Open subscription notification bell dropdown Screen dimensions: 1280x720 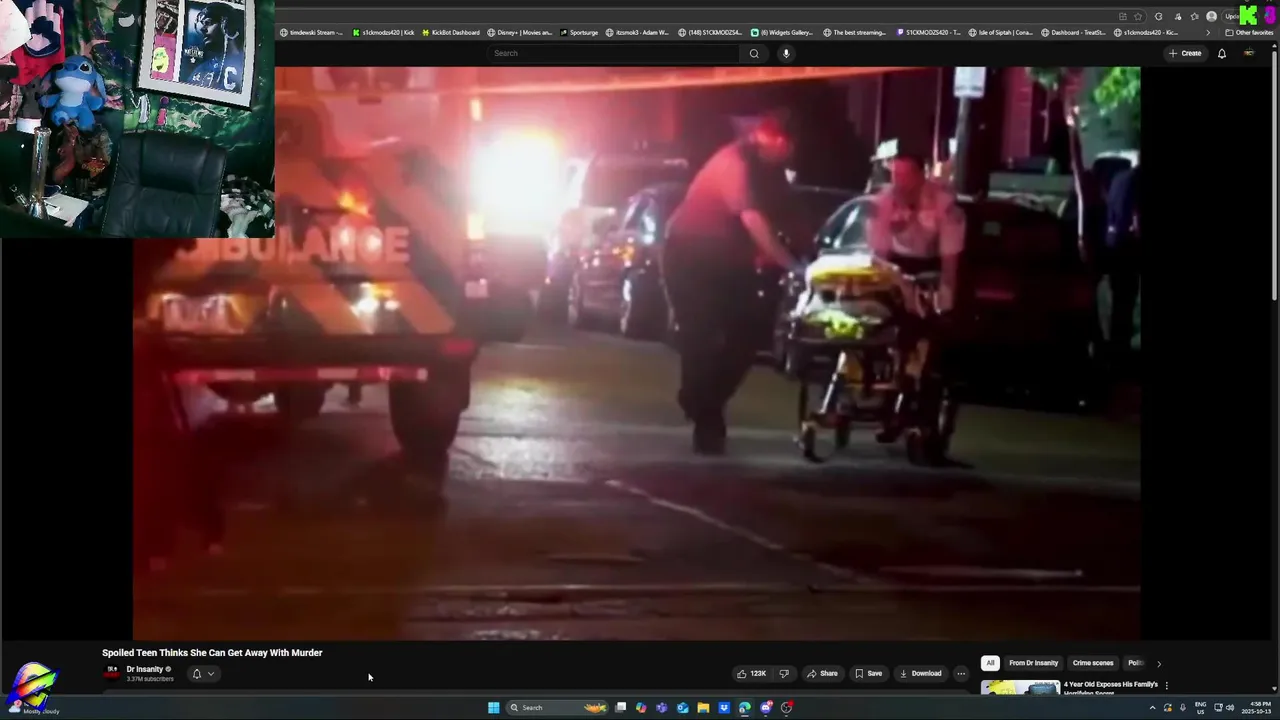[x=203, y=673]
